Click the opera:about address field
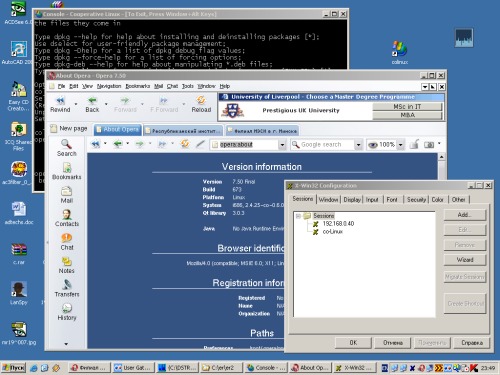The image size is (500, 375). [x=249, y=144]
